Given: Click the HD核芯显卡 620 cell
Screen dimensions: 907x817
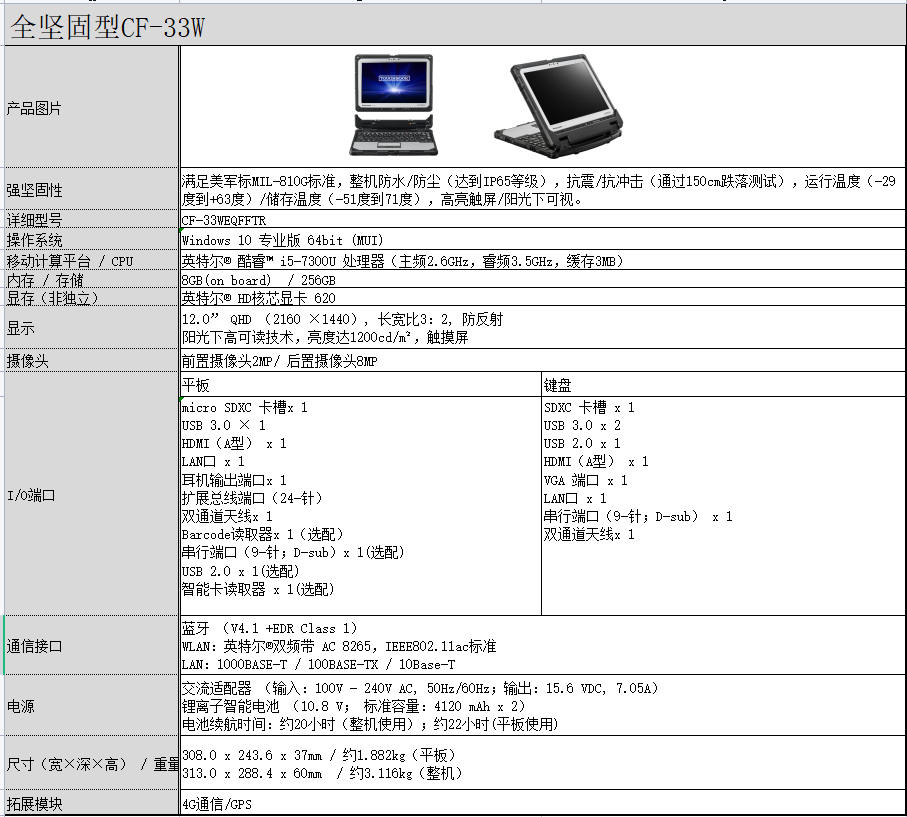Looking at the screenshot, I should [543, 298].
